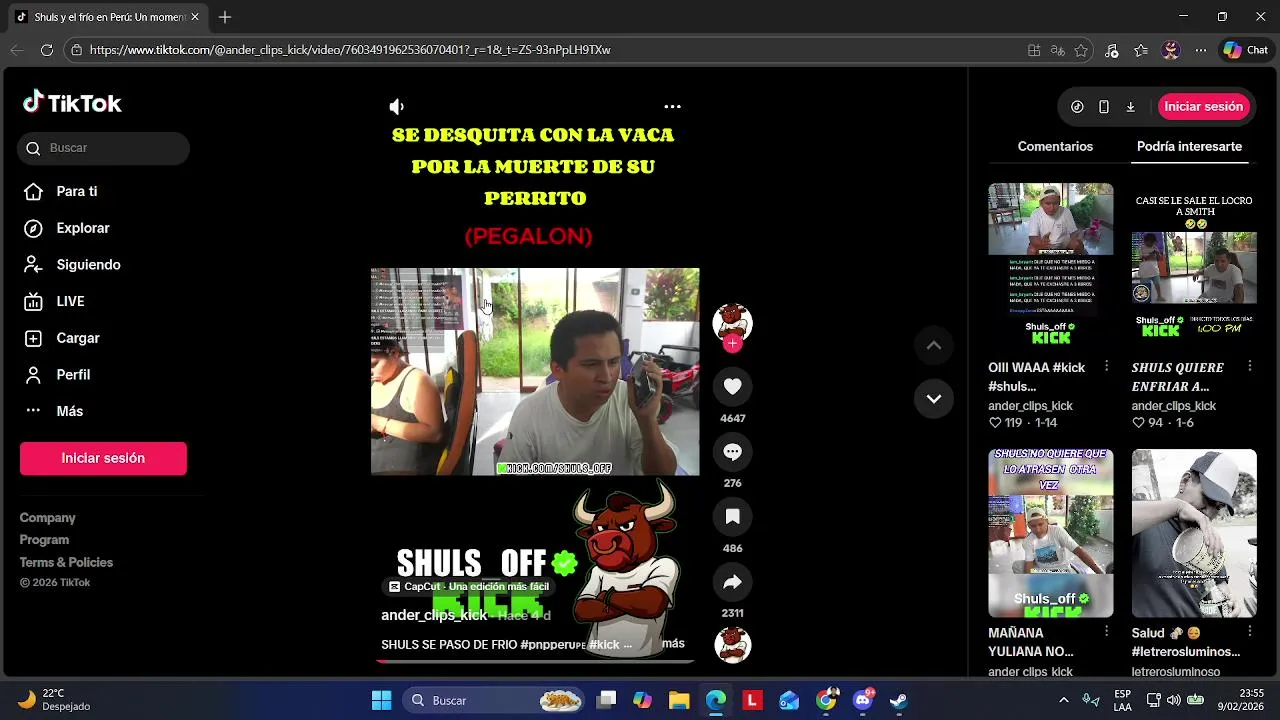Click CapCut Una edición más fácil tag
Screen dimensions: 1280x720
pos(469,587)
